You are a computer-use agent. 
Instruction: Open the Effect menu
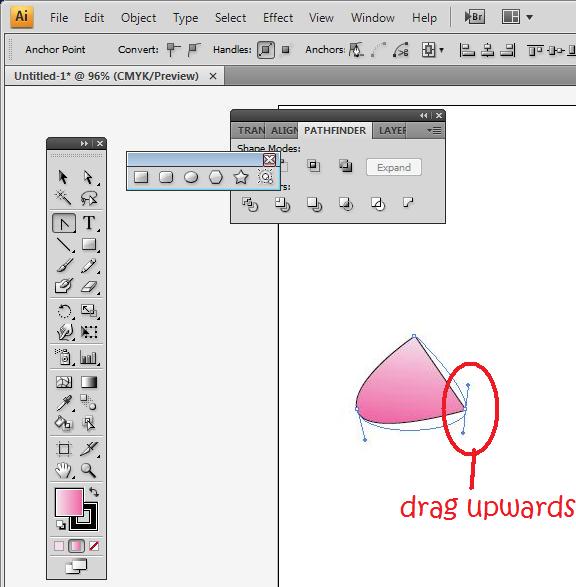point(278,18)
